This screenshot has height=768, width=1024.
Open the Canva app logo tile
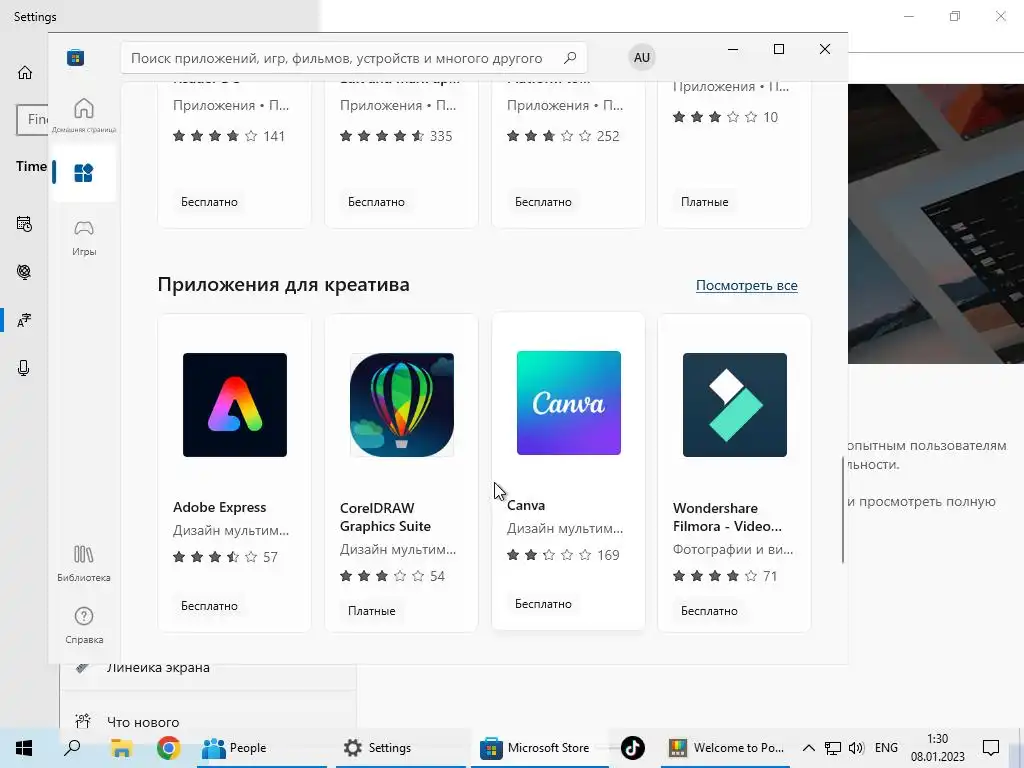569,403
